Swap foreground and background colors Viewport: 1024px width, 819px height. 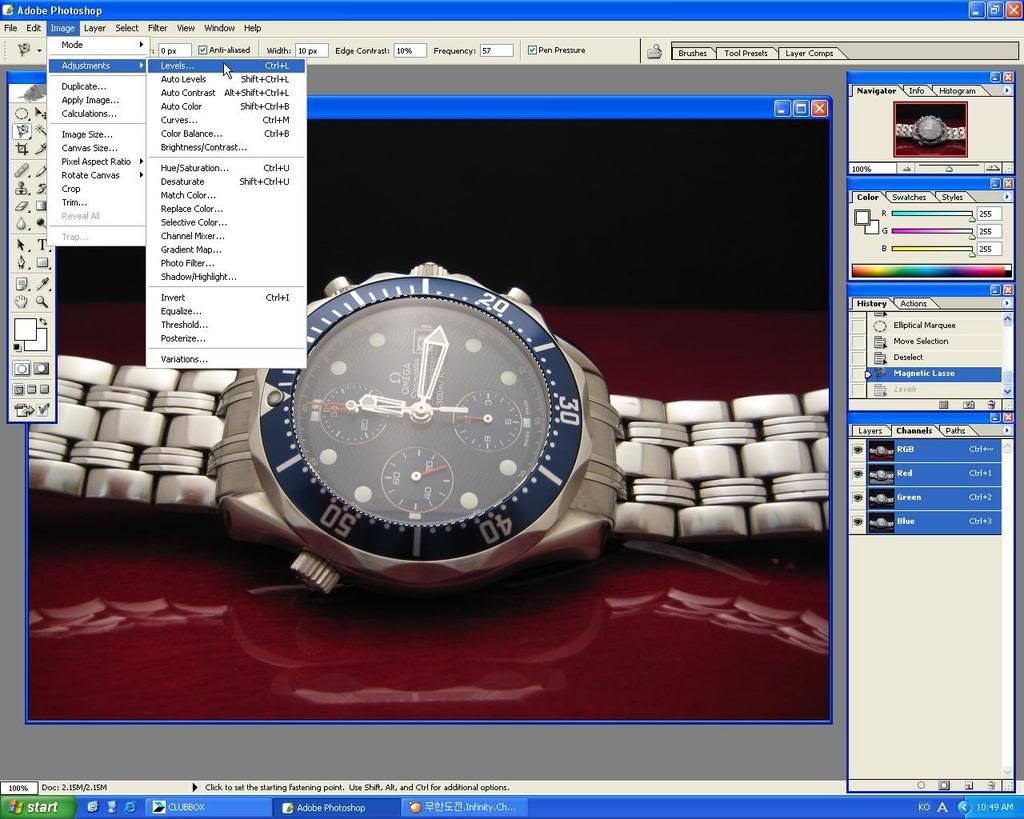point(43,322)
